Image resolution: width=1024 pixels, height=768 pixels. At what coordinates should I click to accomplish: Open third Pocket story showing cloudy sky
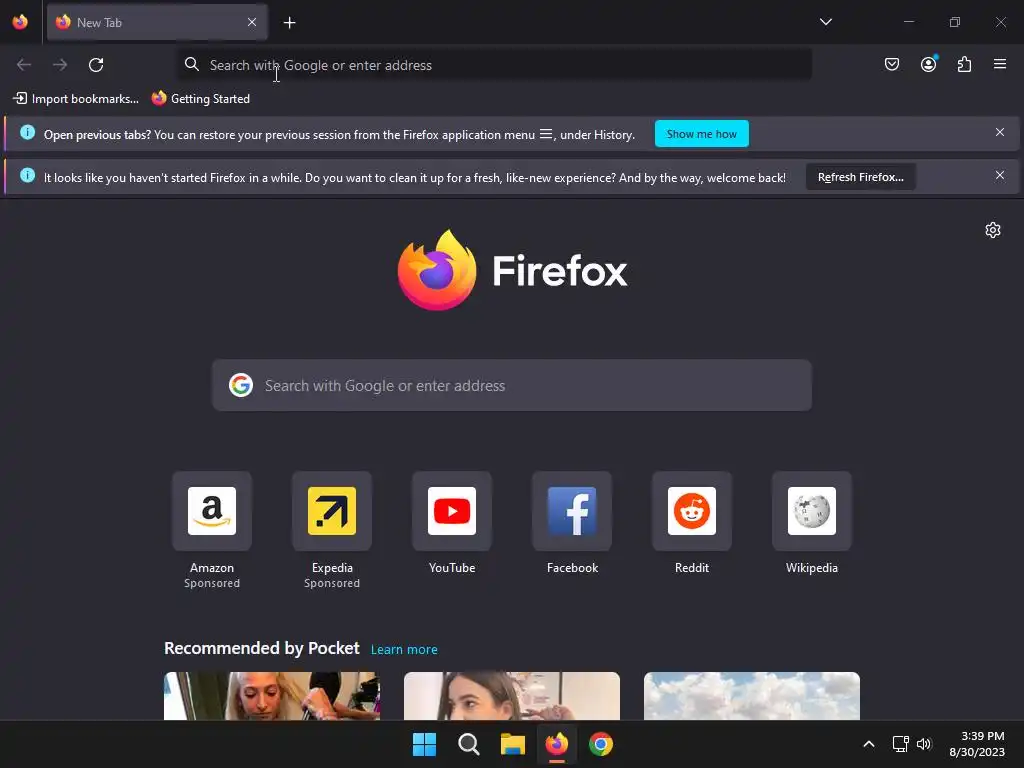coord(752,696)
